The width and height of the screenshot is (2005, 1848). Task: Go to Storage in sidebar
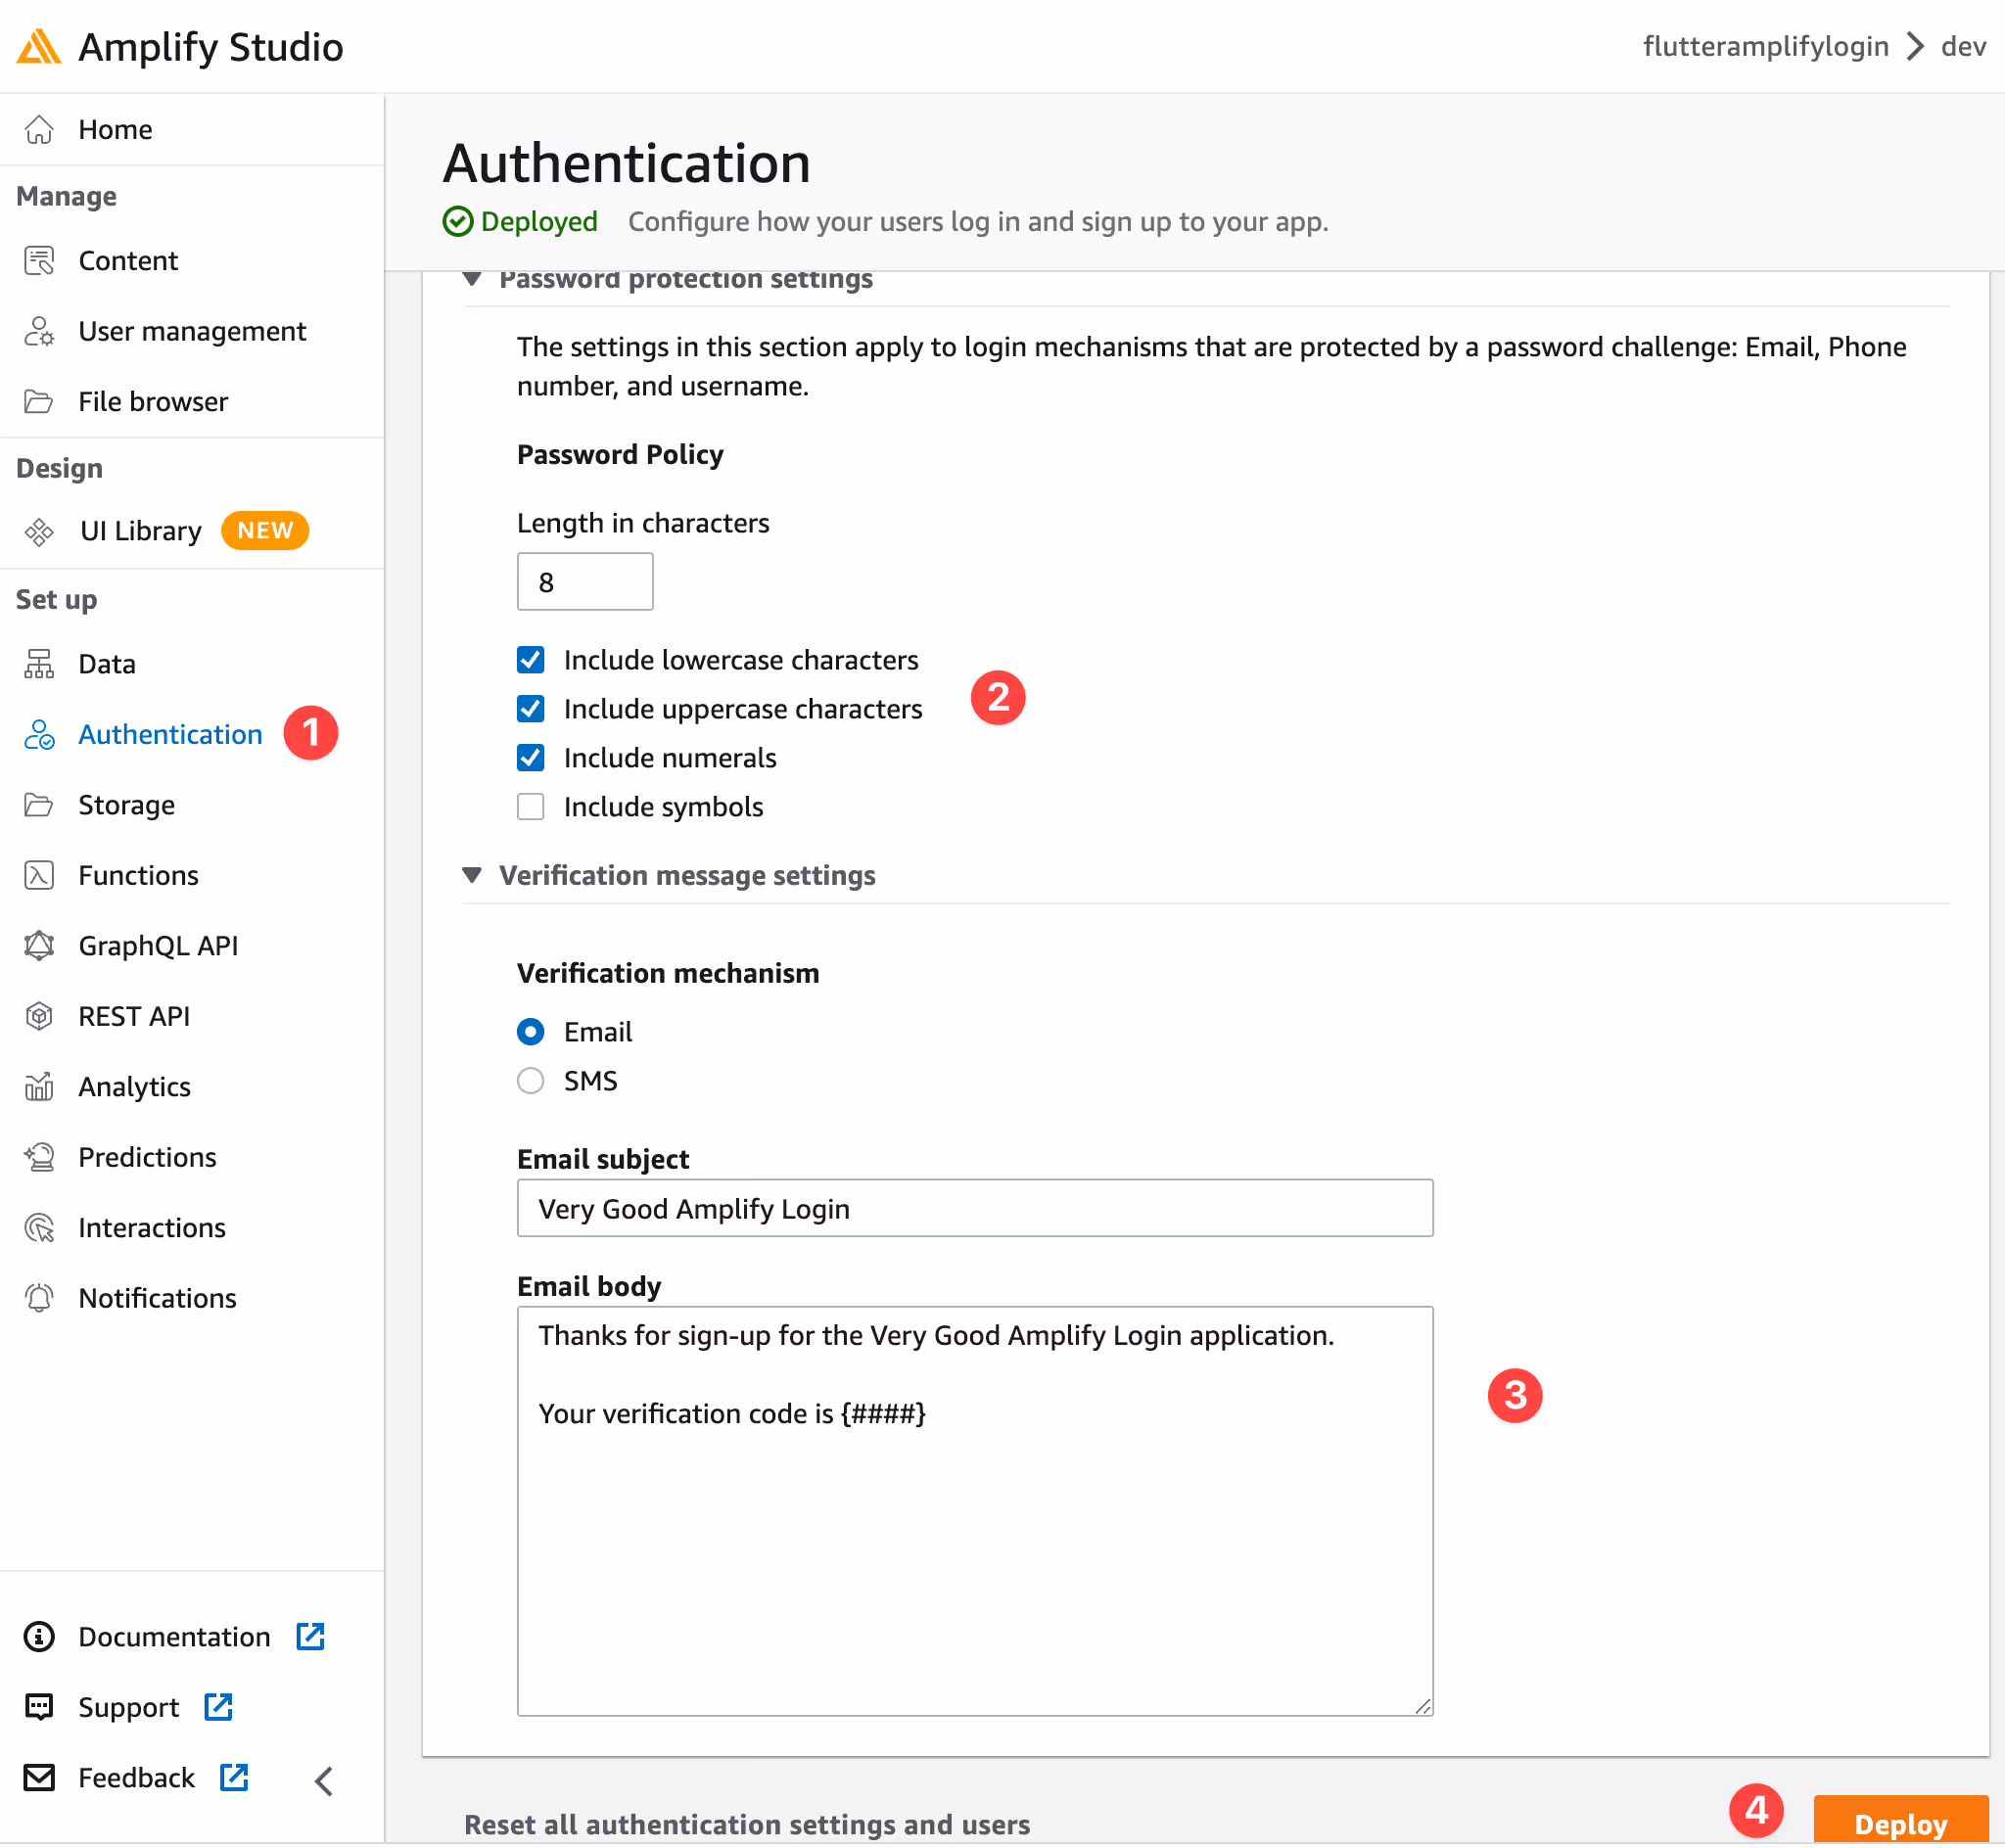pos(126,805)
